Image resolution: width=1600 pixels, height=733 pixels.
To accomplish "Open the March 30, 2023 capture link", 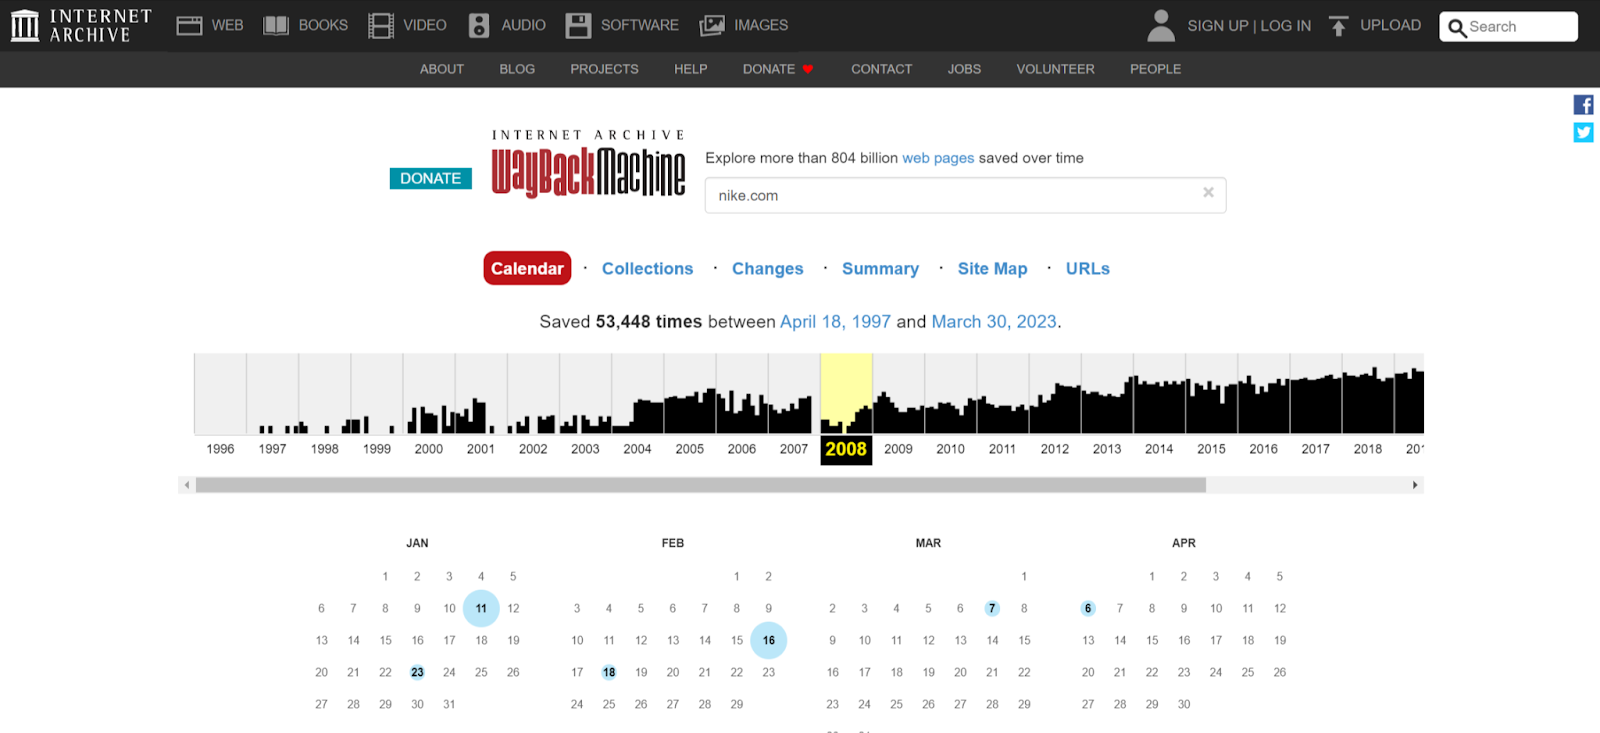I will [994, 322].
